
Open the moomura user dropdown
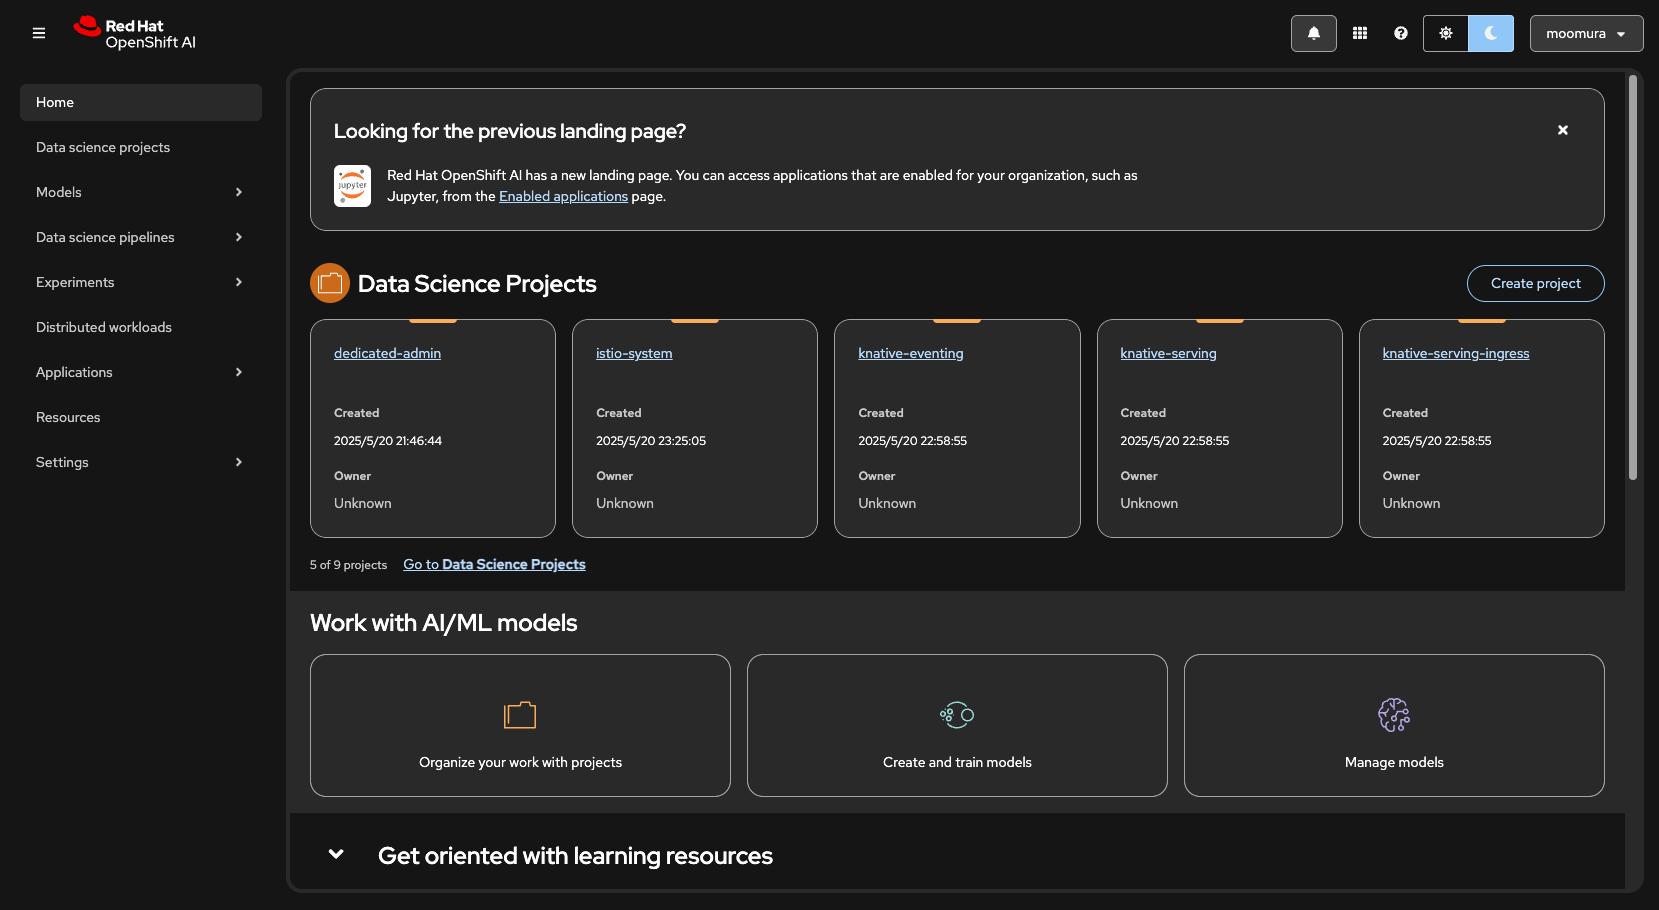click(1585, 33)
